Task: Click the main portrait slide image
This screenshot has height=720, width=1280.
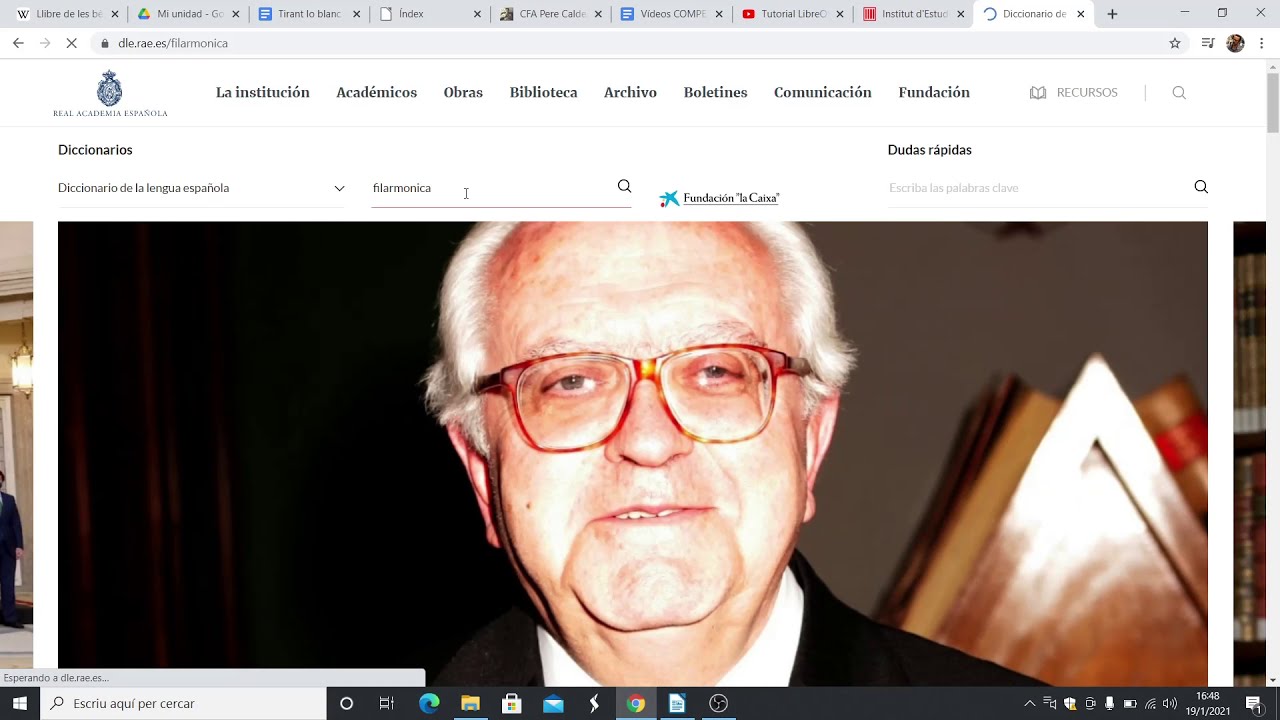Action: coord(633,454)
